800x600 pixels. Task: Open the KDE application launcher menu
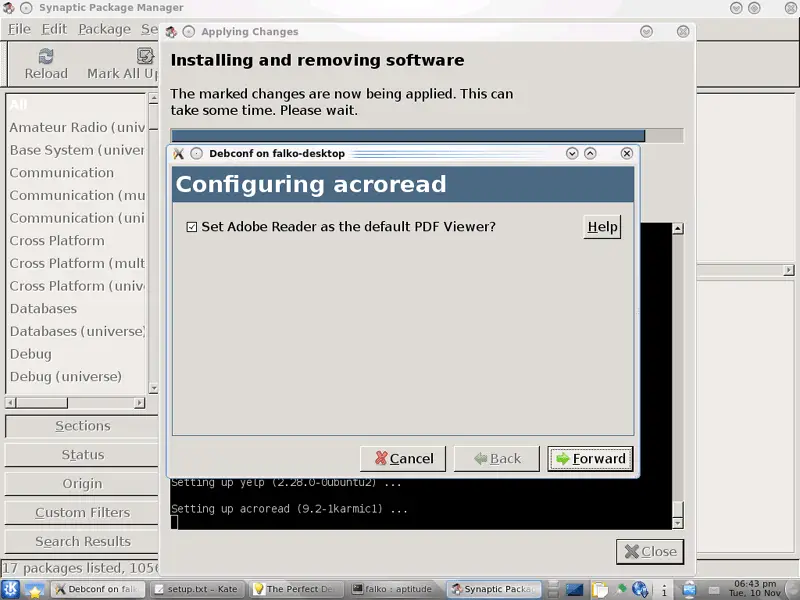coord(11,589)
